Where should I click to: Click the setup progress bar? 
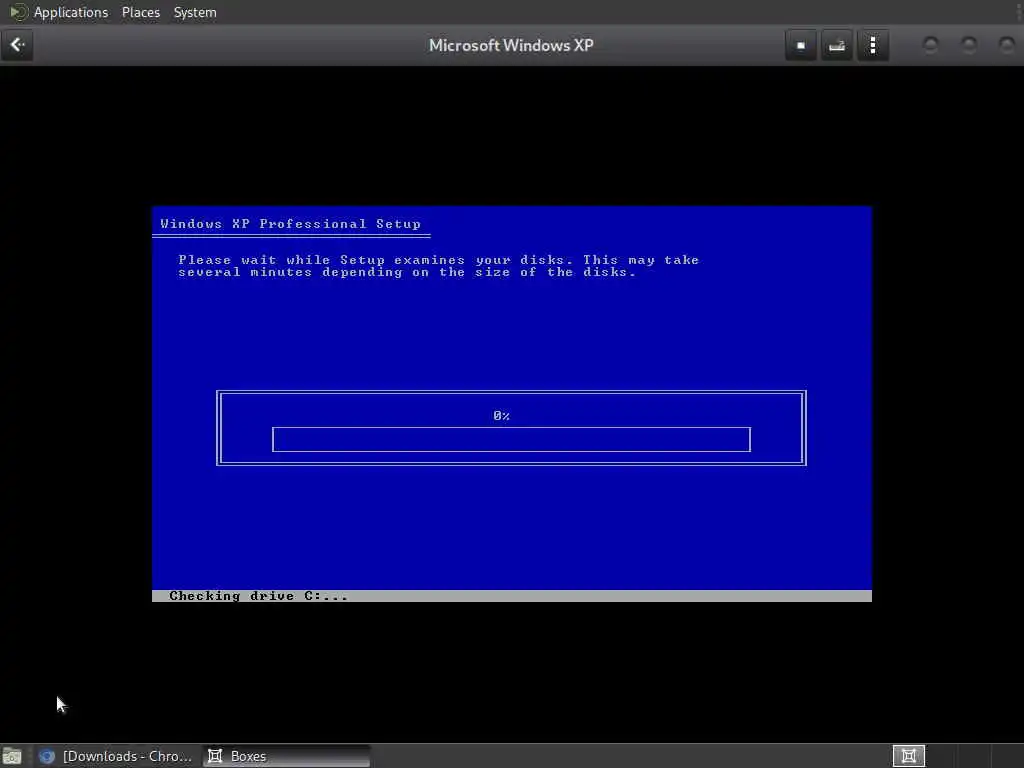[x=511, y=440]
